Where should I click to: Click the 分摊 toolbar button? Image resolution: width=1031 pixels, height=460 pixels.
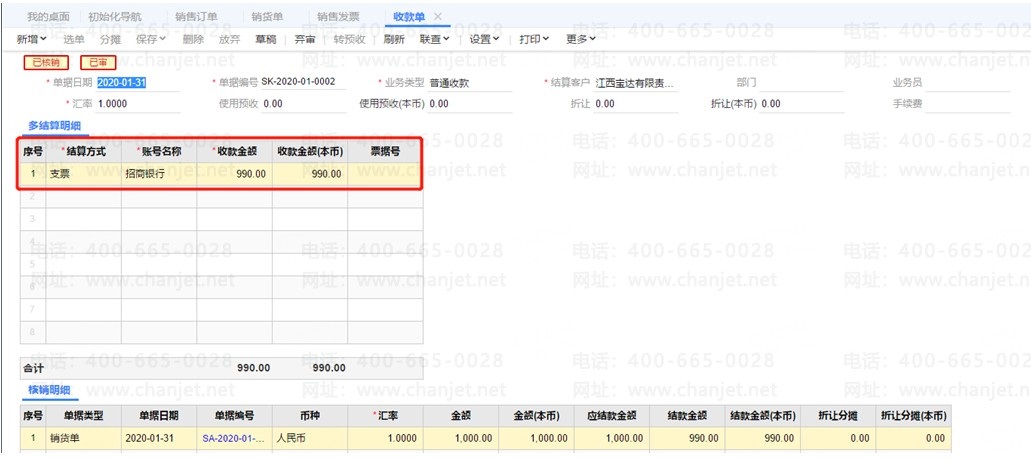110,39
